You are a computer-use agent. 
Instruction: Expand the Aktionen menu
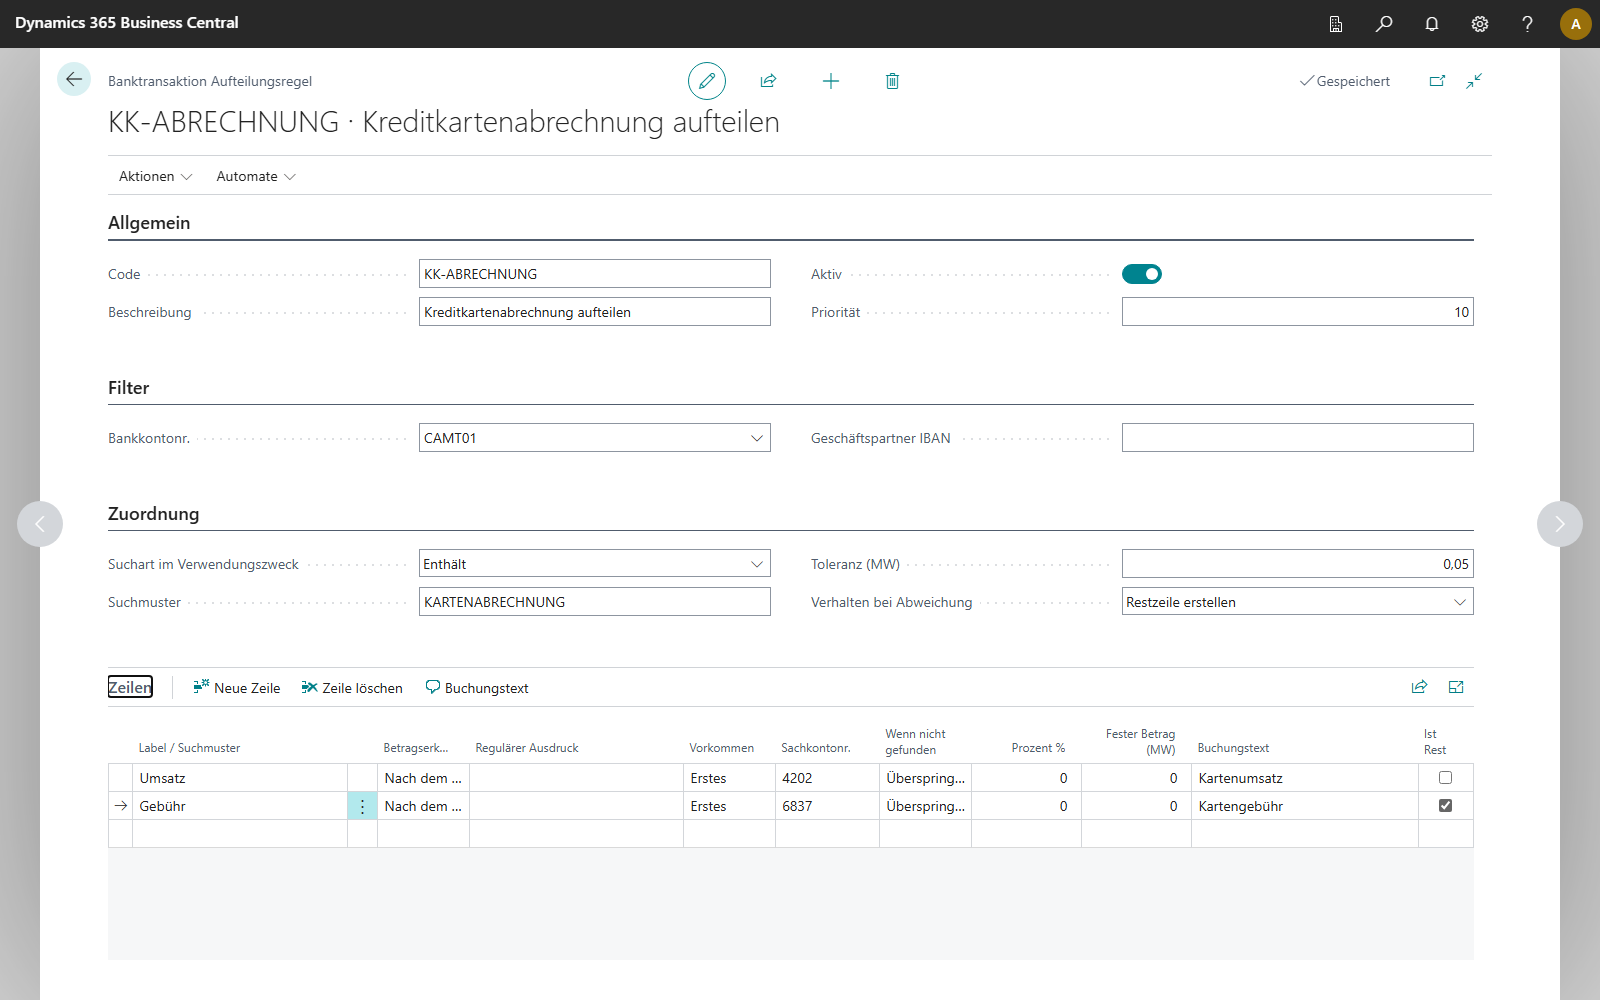point(155,176)
